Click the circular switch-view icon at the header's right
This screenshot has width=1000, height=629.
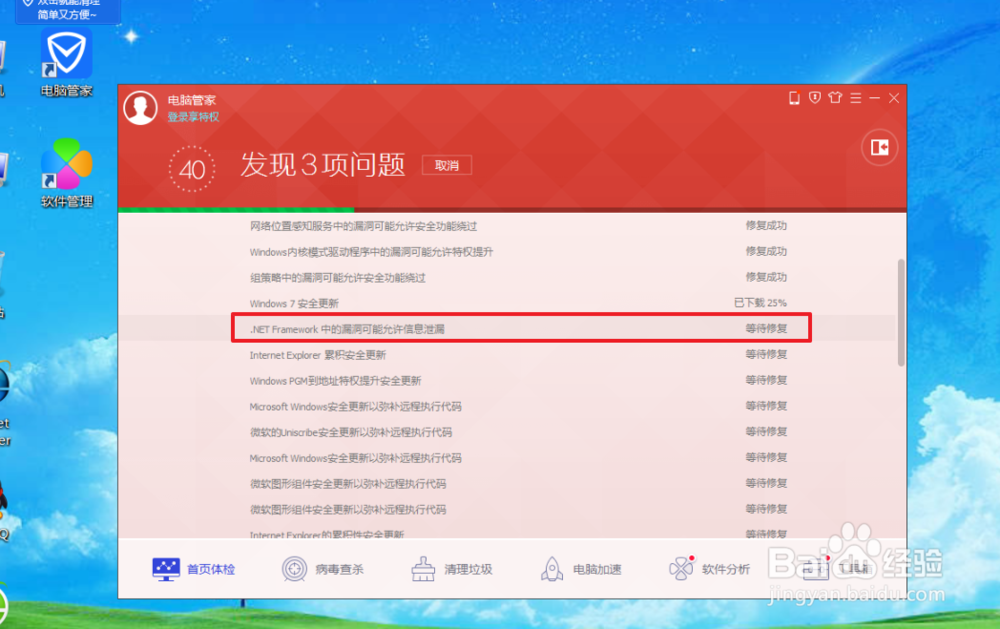pos(879,147)
